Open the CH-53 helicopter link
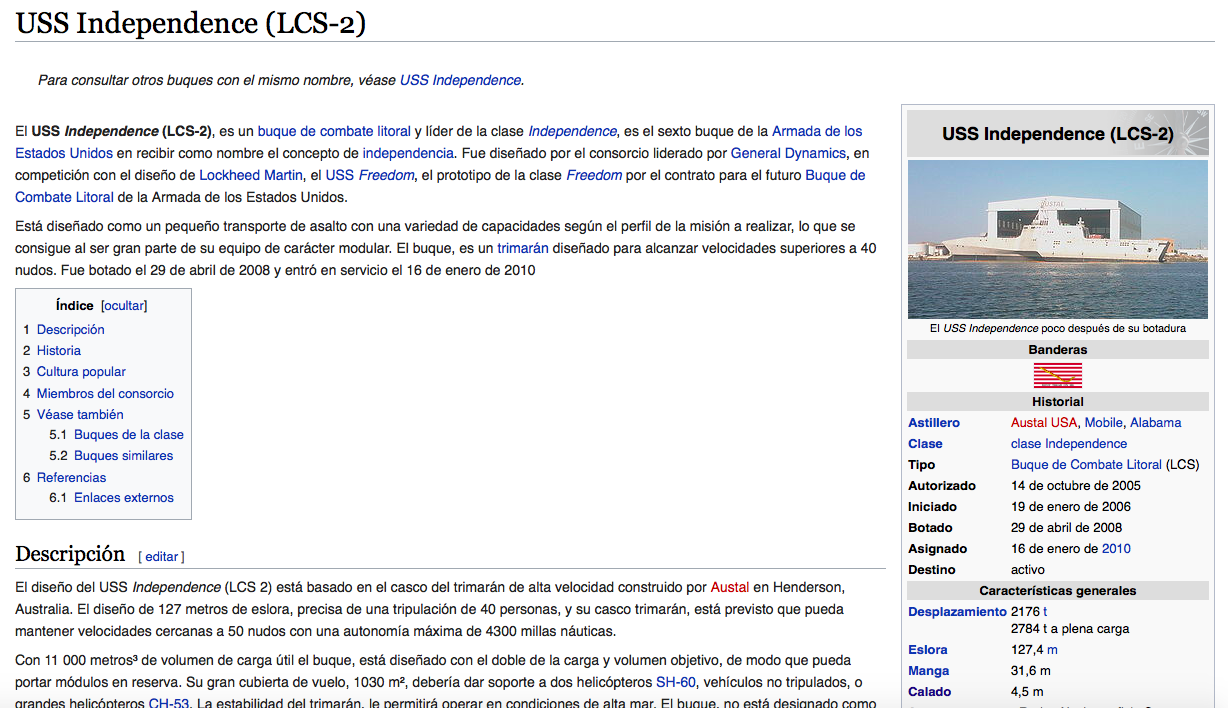1228x708 pixels. (x=168, y=704)
